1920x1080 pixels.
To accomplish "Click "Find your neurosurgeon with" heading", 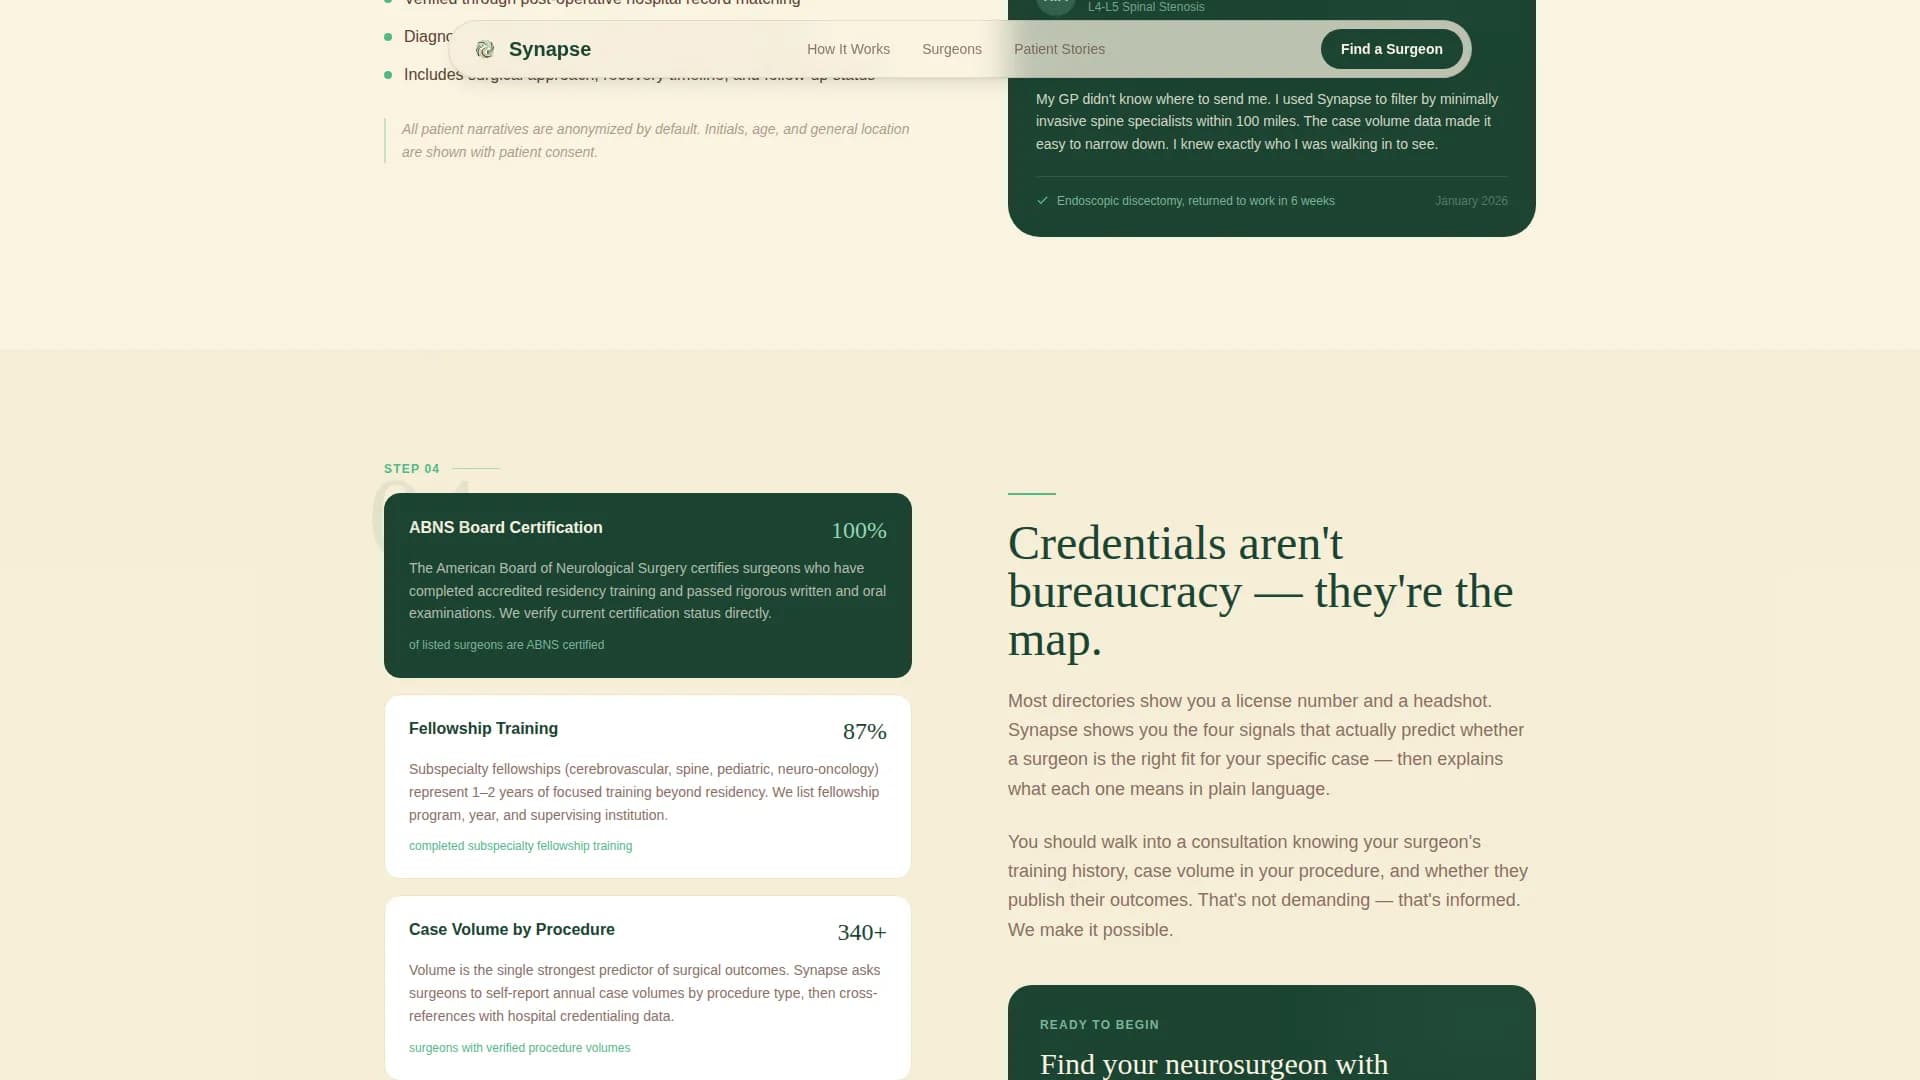I will tap(1214, 1064).
